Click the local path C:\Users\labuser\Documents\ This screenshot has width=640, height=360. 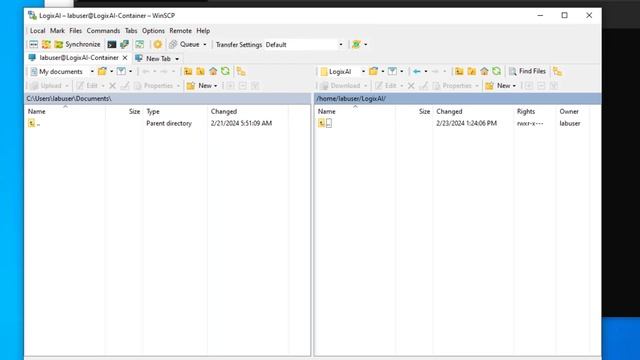click(x=69, y=99)
